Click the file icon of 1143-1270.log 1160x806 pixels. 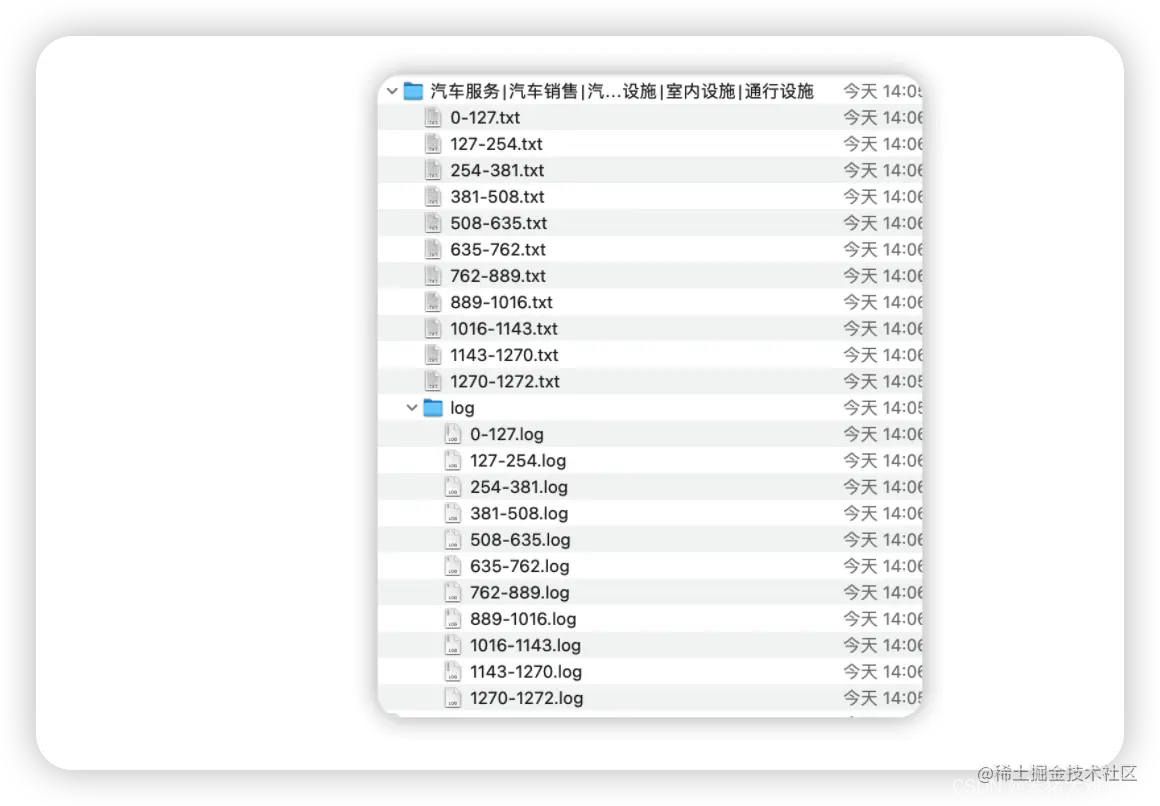pyautogui.click(x=453, y=672)
